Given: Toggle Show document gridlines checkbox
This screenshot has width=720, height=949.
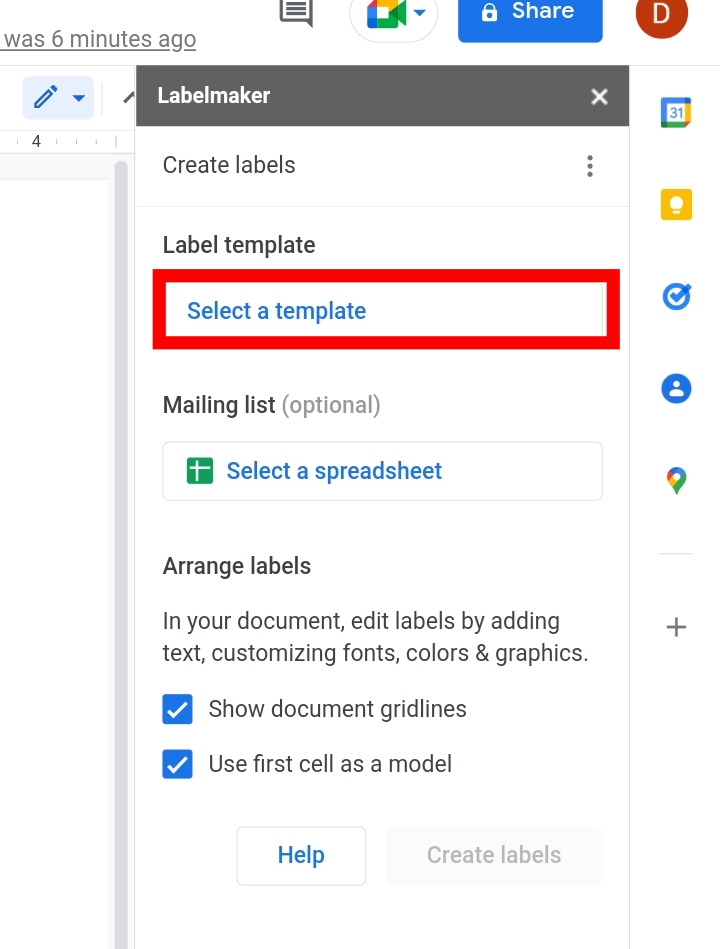Looking at the screenshot, I should tap(177, 709).
